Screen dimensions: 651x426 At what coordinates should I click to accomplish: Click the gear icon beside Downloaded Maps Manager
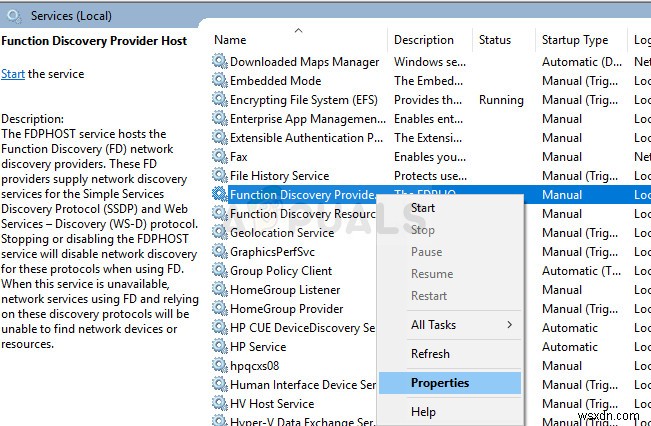220,62
